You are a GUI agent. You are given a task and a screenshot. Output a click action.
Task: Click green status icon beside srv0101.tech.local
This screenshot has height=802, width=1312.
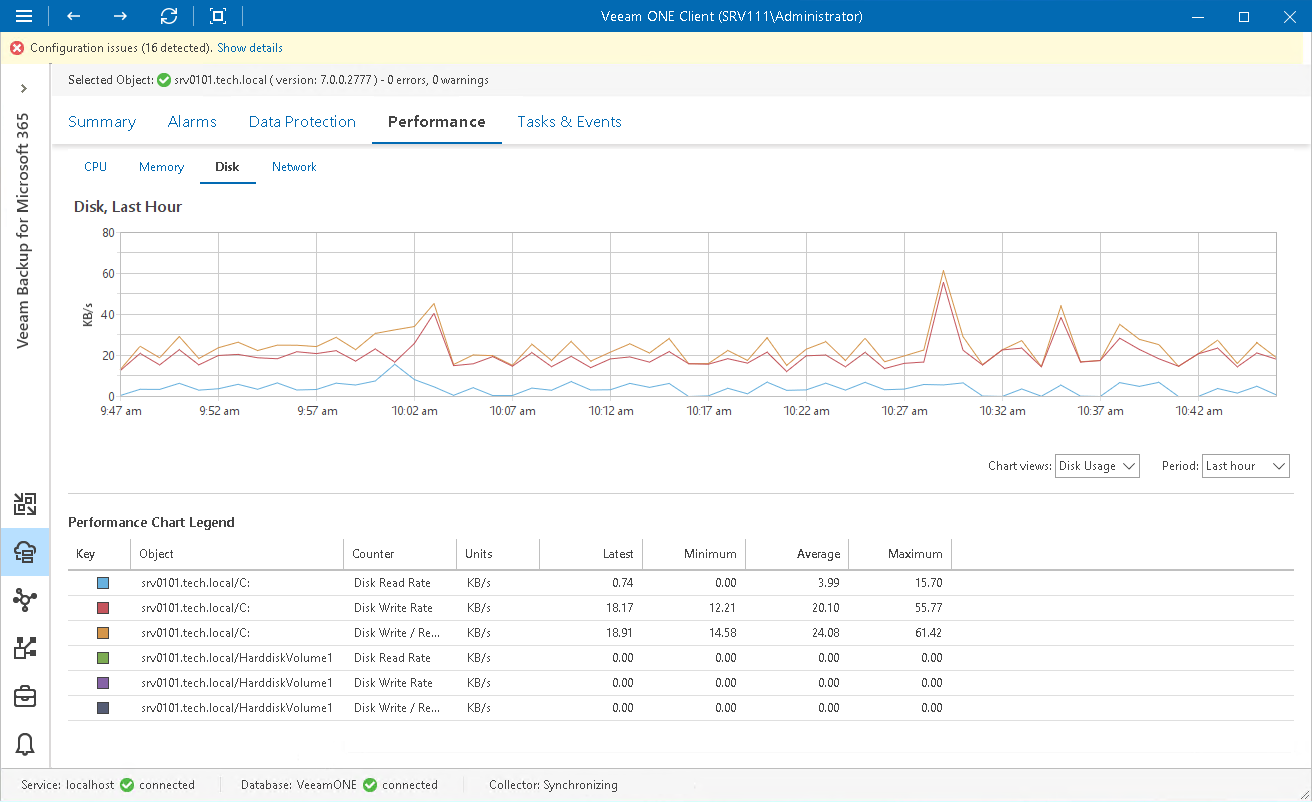(x=164, y=80)
